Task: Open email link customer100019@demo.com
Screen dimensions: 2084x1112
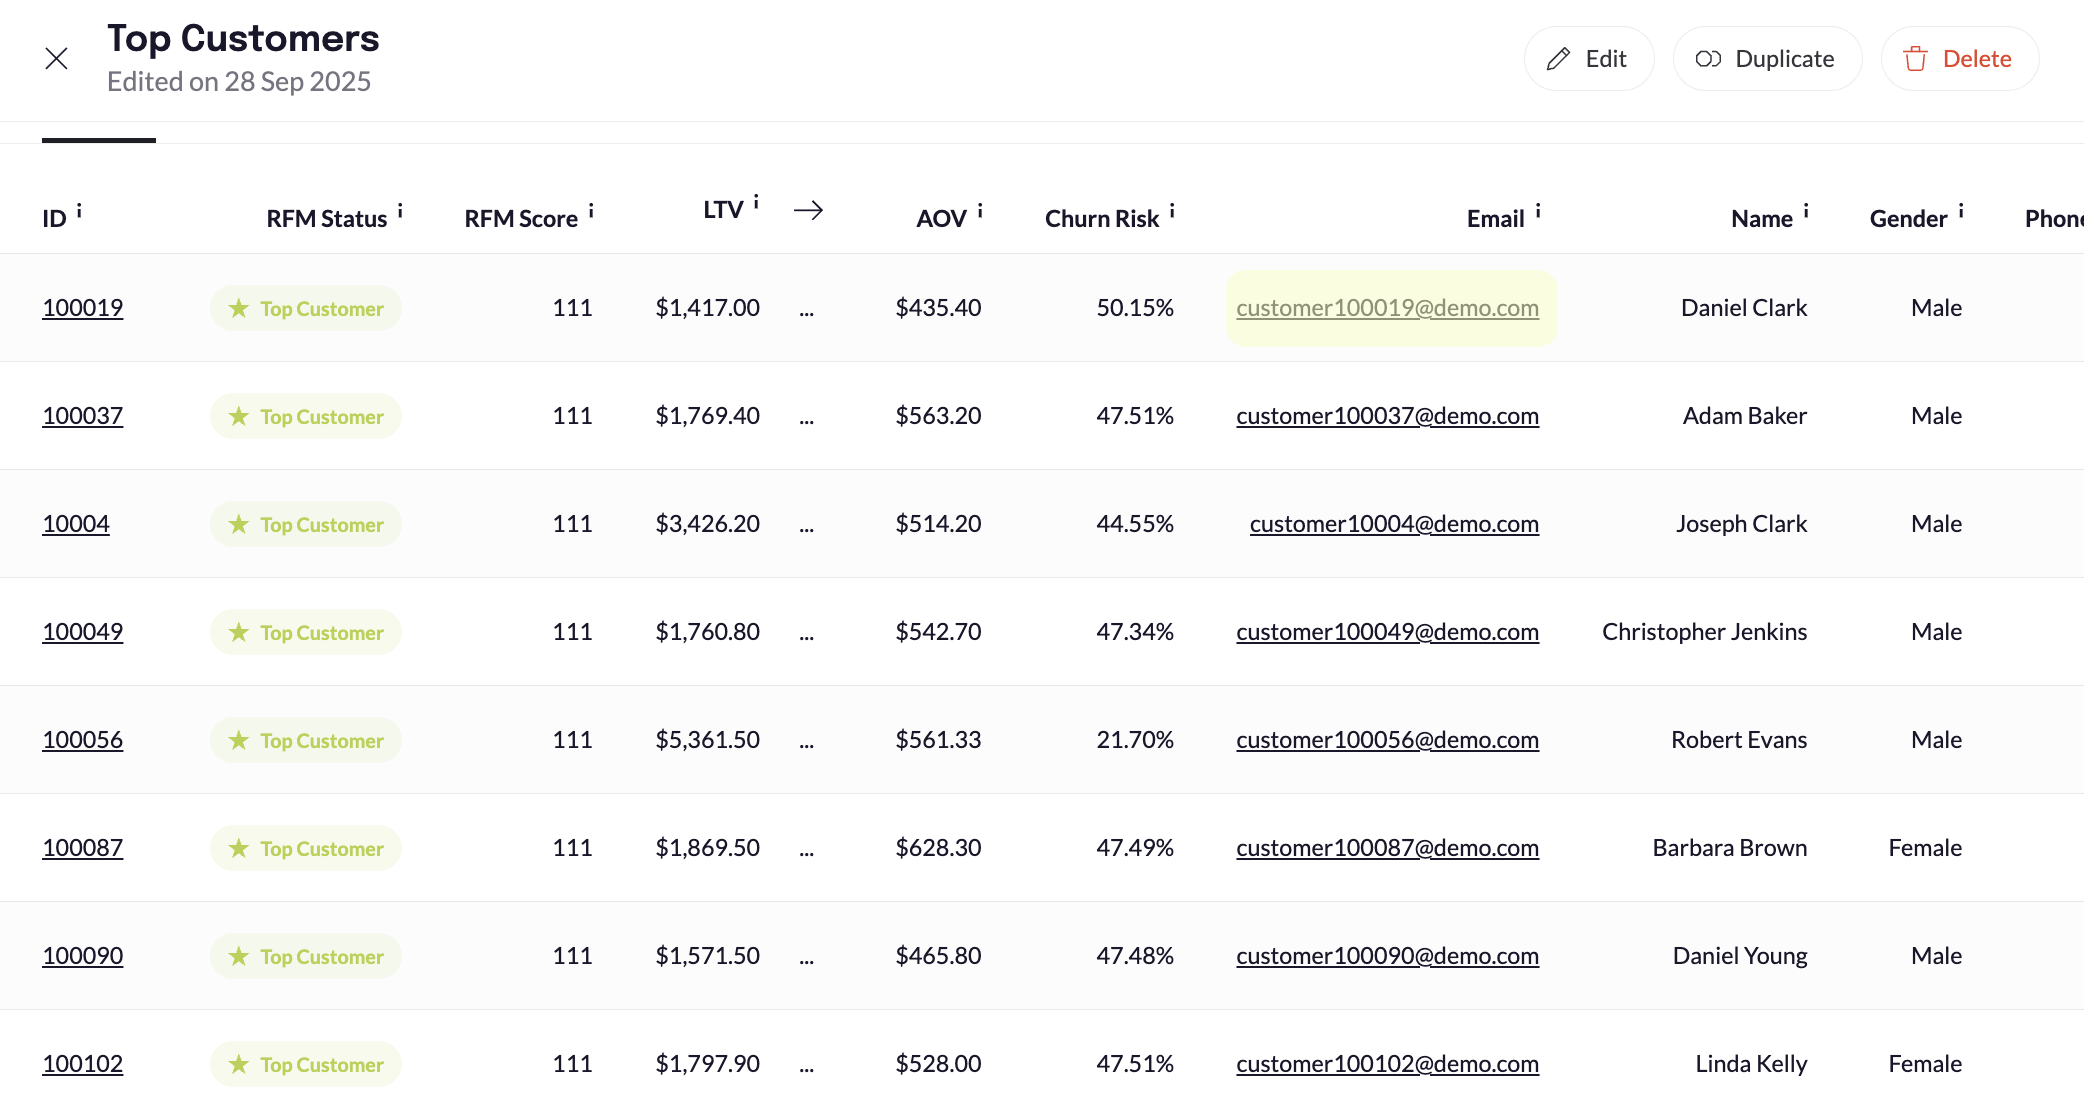Action: click(1387, 308)
